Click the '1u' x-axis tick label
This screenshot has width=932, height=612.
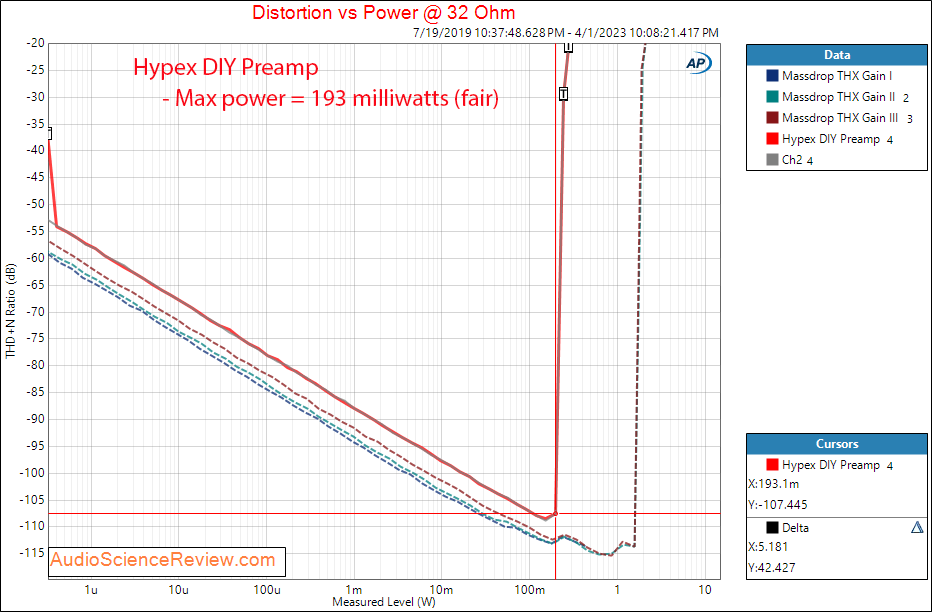(x=91, y=590)
